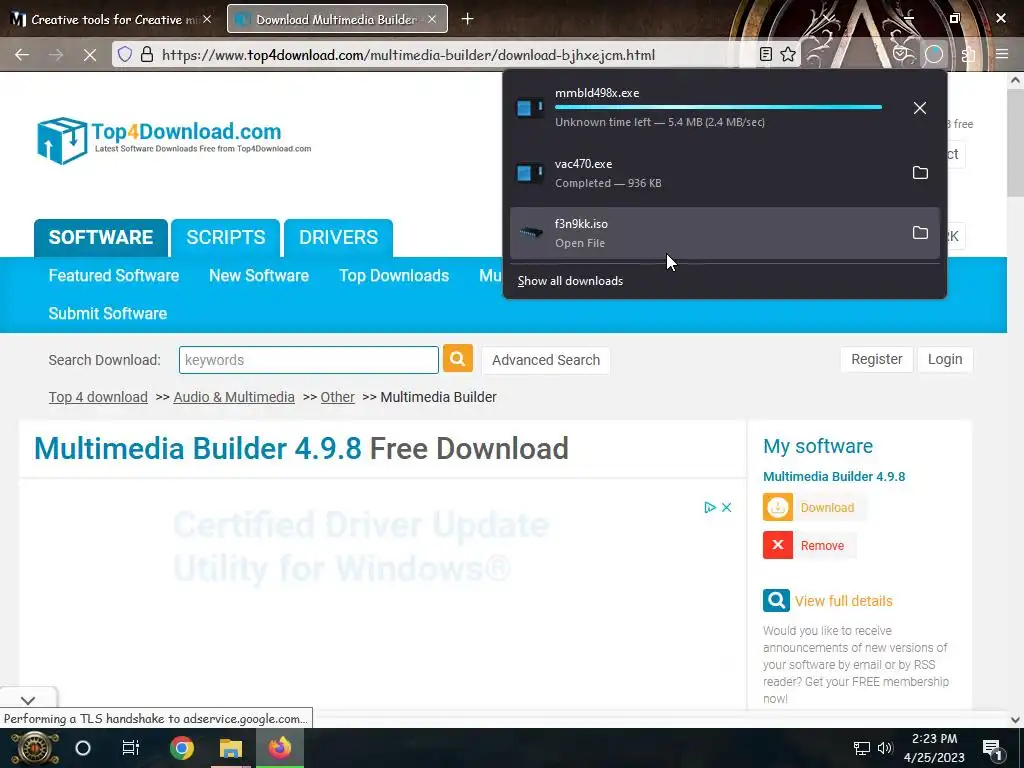Click the Register button
The width and height of the screenshot is (1024, 768).
[x=876, y=359]
